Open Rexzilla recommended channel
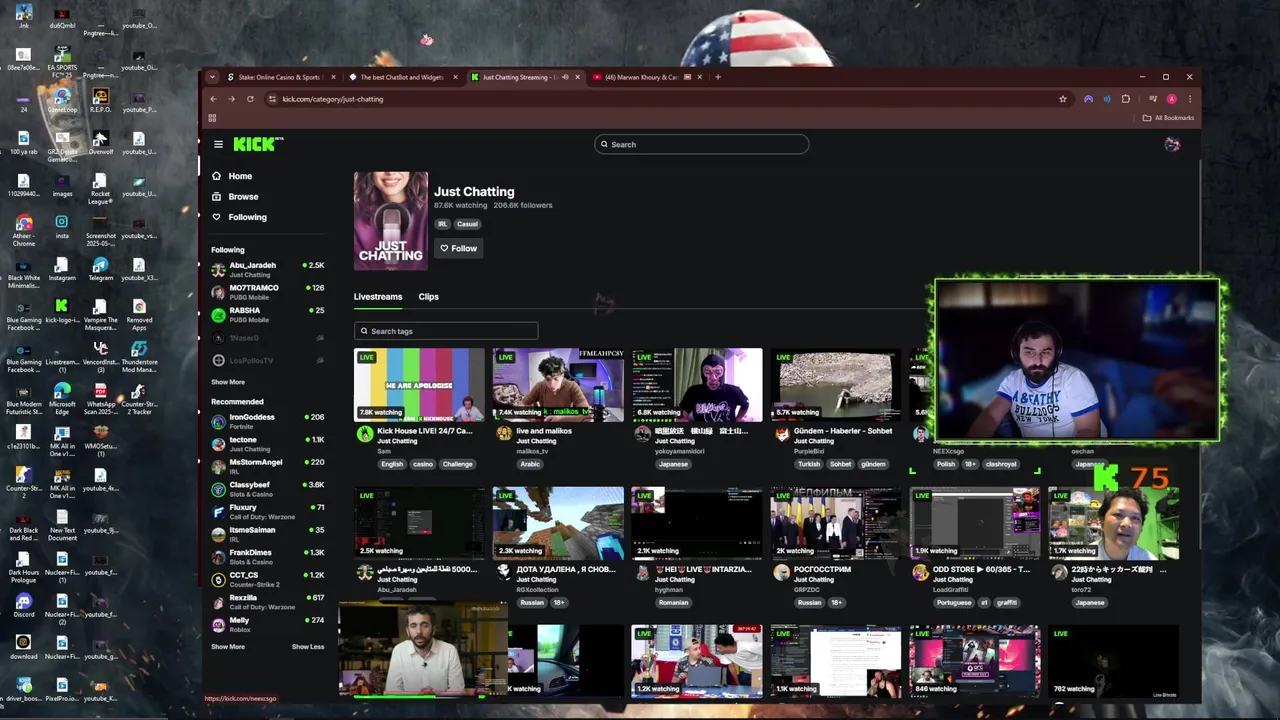Image resolution: width=1280 pixels, height=720 pixels. tap(268, 601)
